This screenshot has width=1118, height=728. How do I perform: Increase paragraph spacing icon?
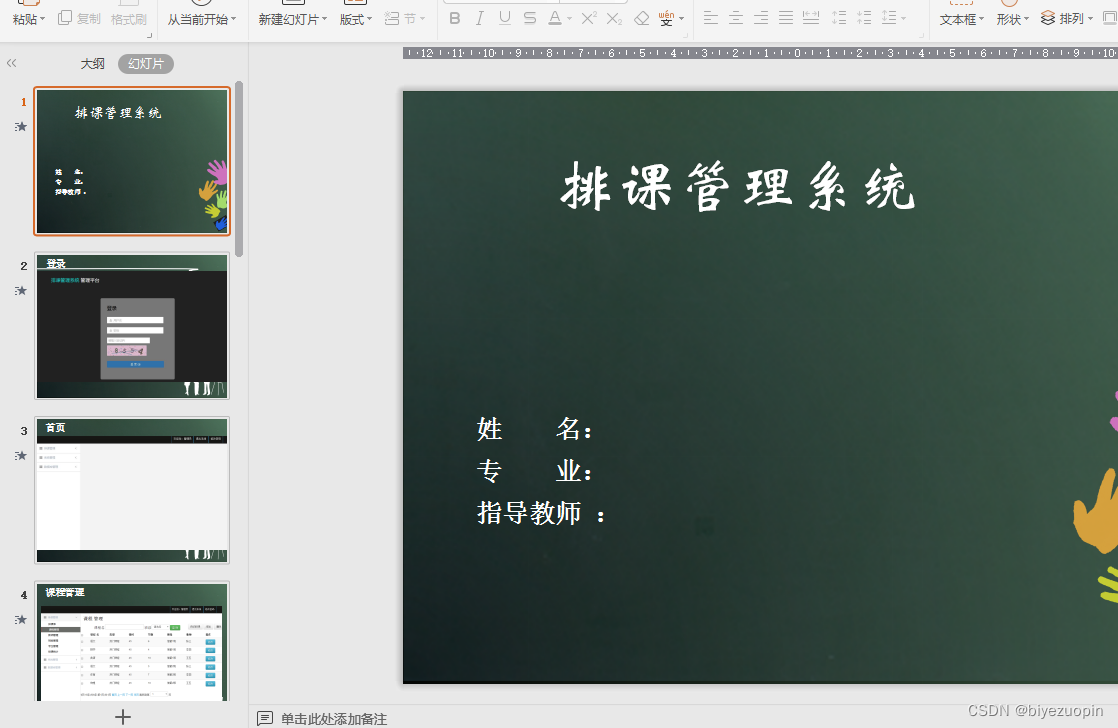pos(839,19)
